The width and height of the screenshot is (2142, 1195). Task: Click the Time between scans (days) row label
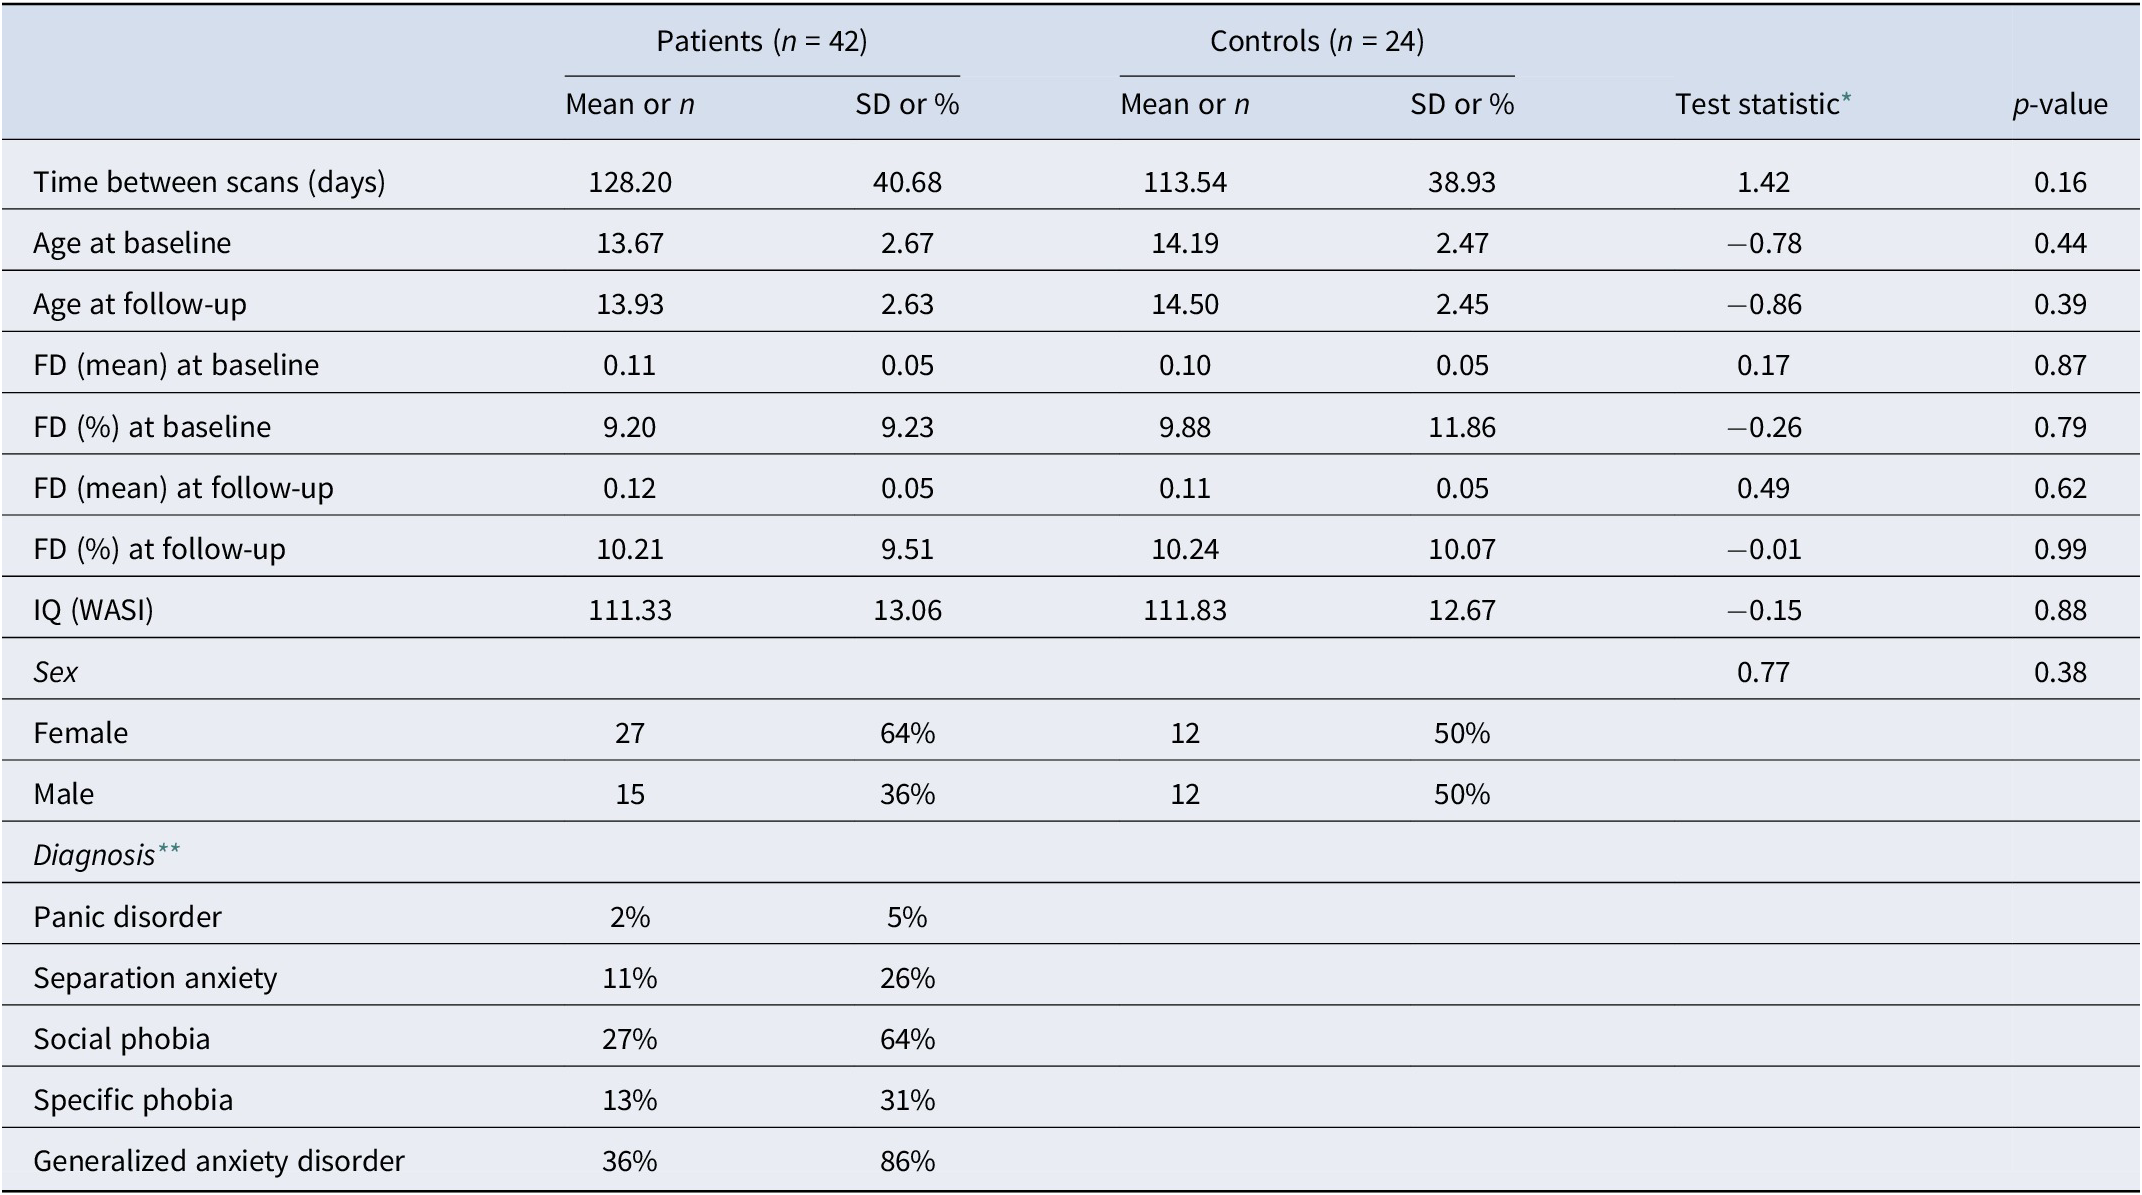point(209,182)
